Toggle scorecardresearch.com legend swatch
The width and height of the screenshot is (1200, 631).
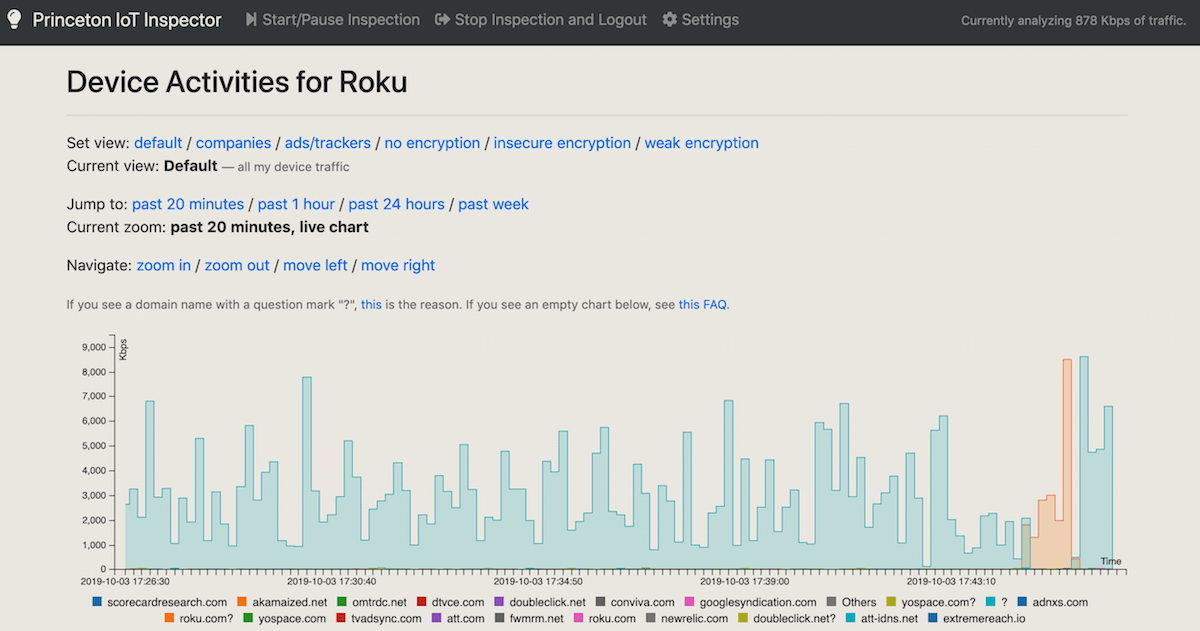point(97,602)
